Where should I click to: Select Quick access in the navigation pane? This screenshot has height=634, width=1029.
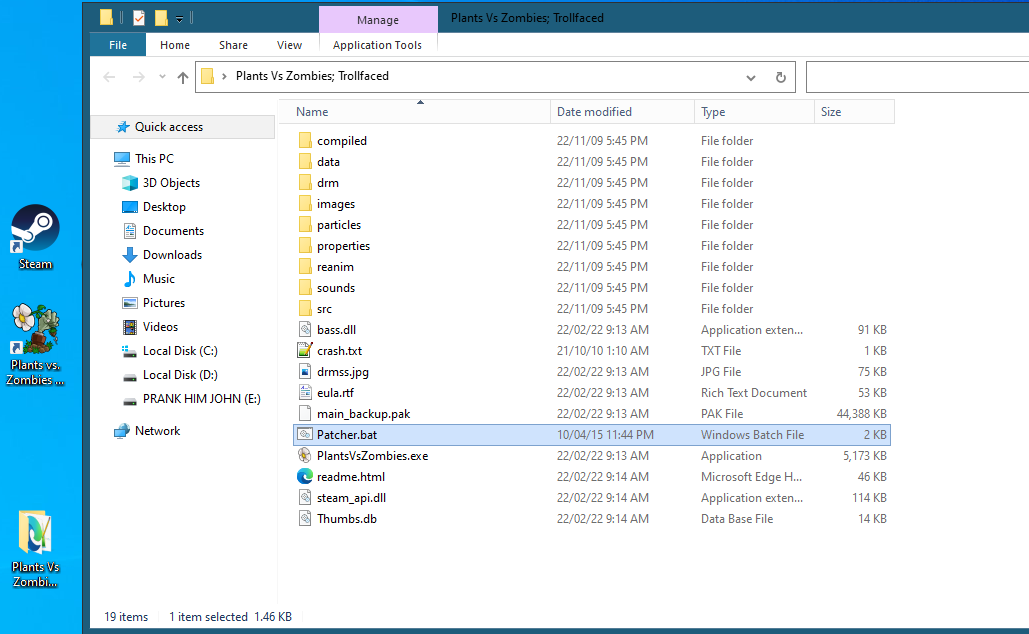(182, 127)
